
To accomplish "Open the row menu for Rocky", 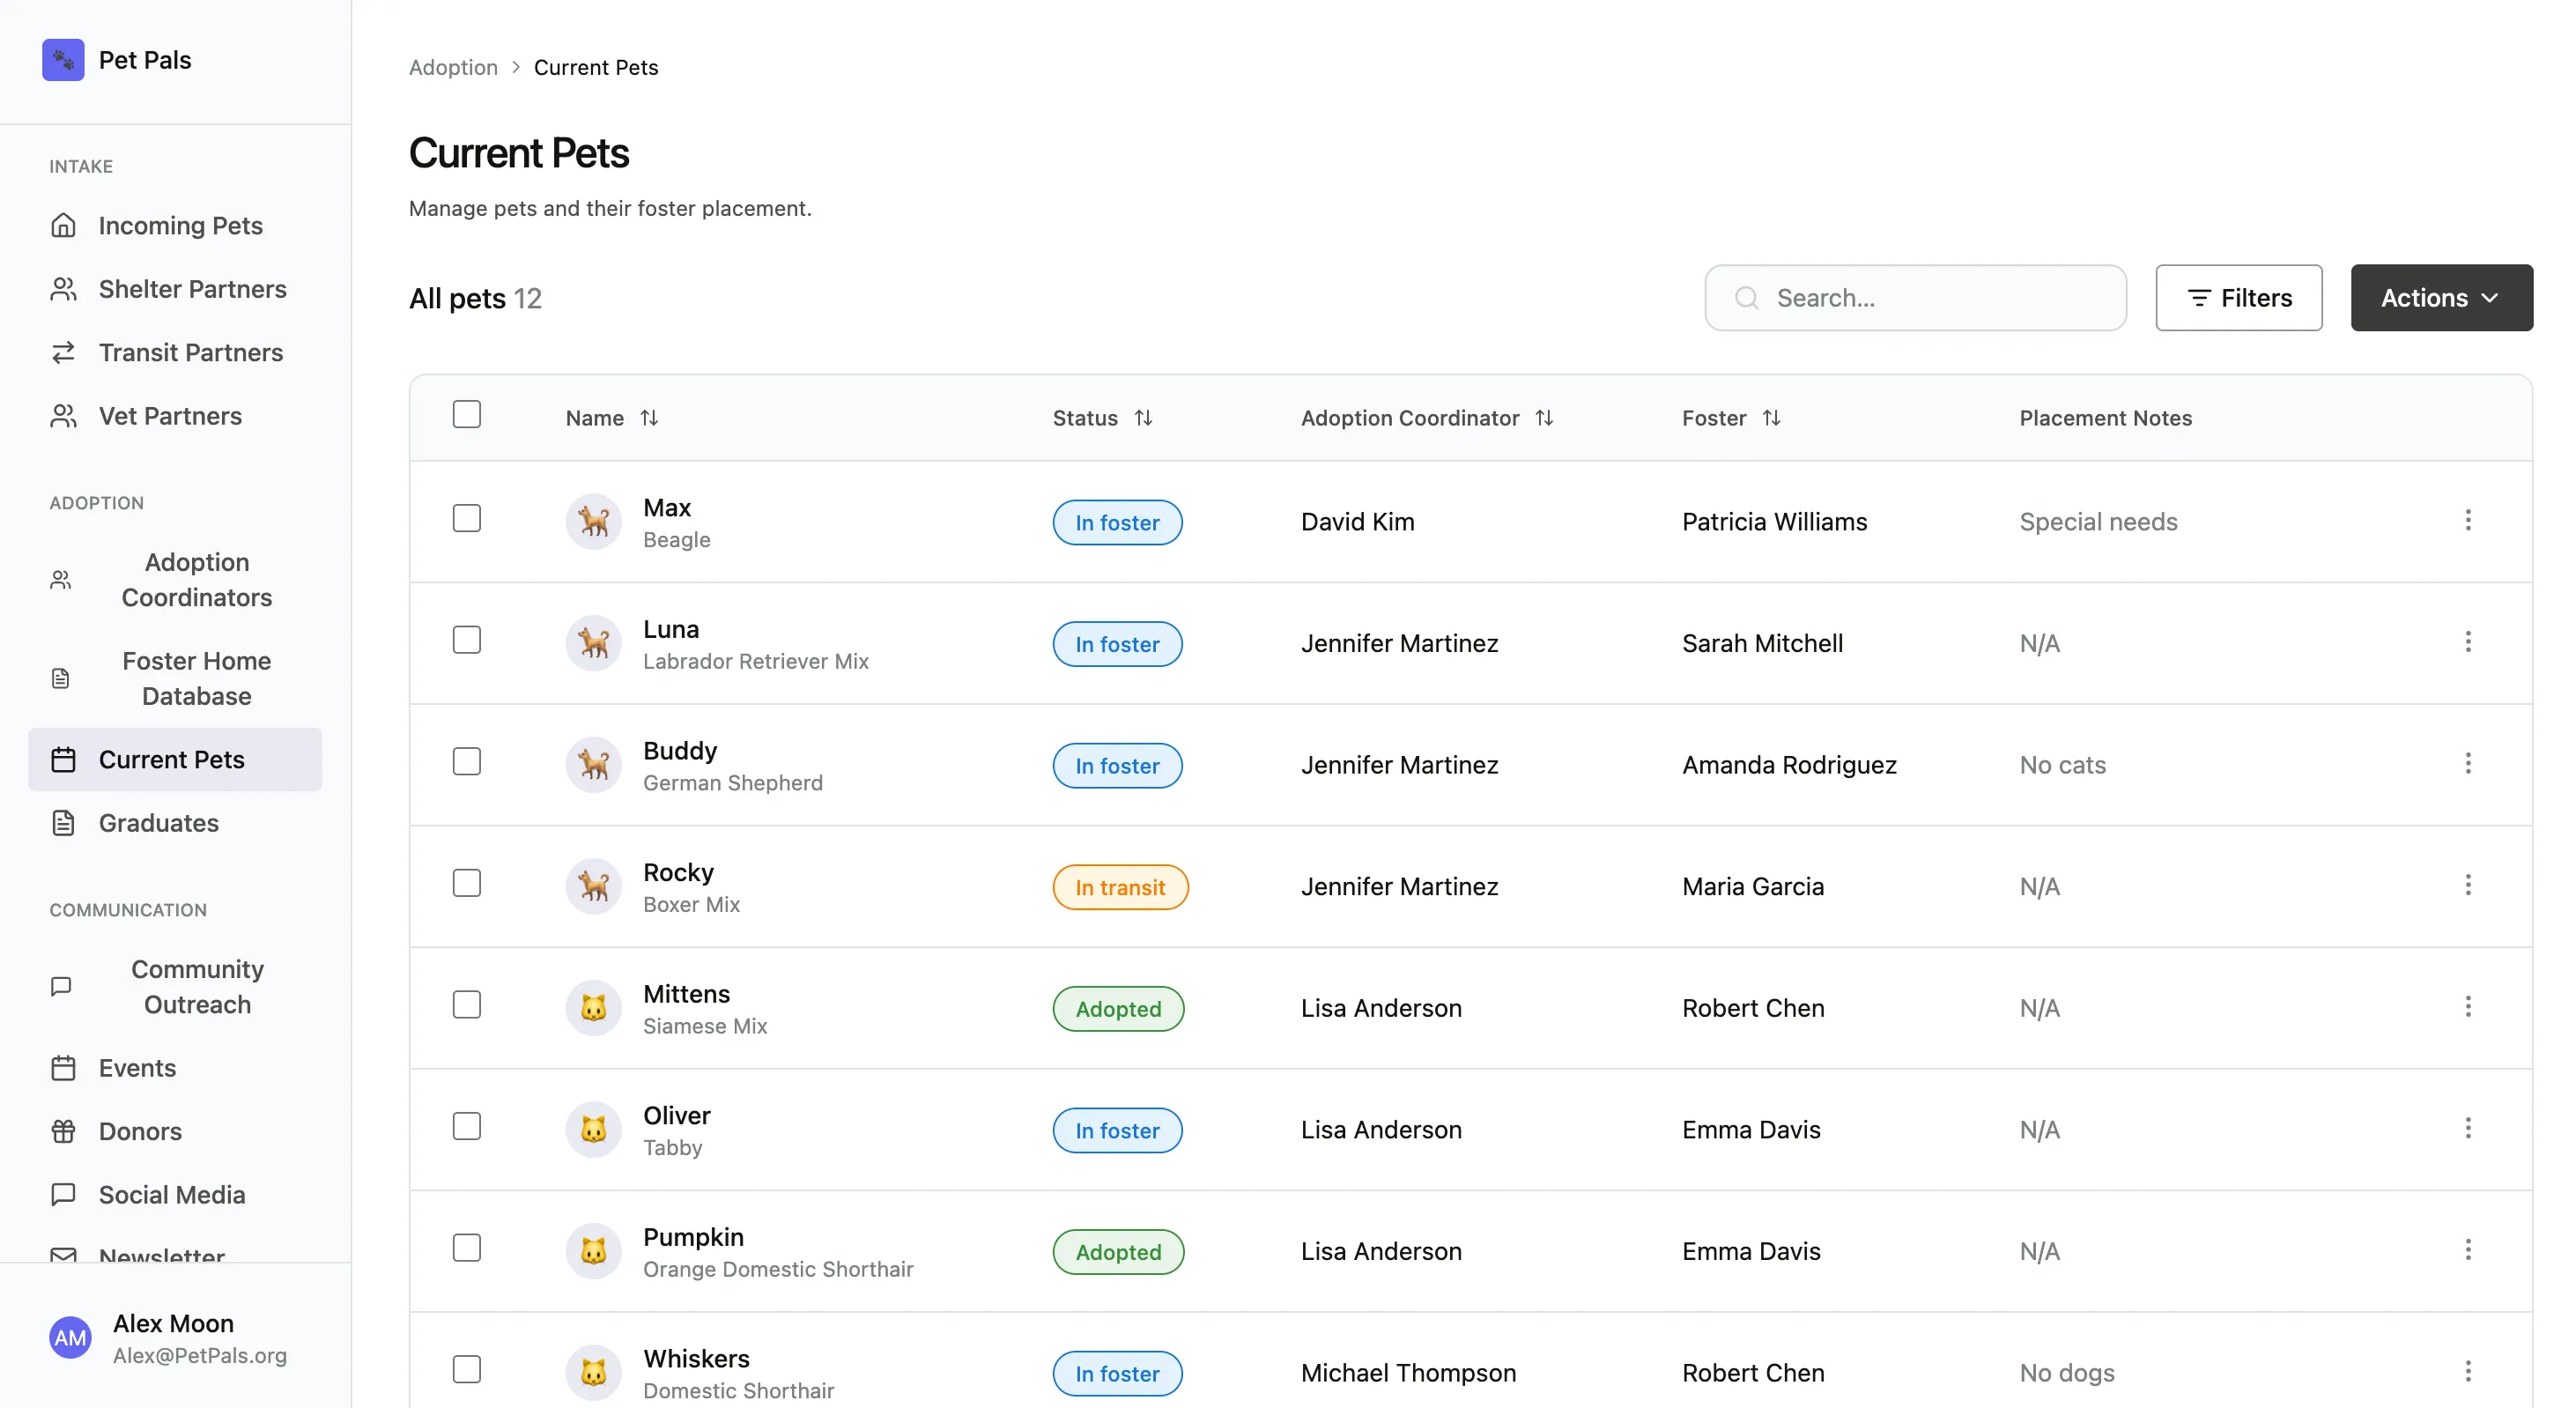I will click(2468, 885).
